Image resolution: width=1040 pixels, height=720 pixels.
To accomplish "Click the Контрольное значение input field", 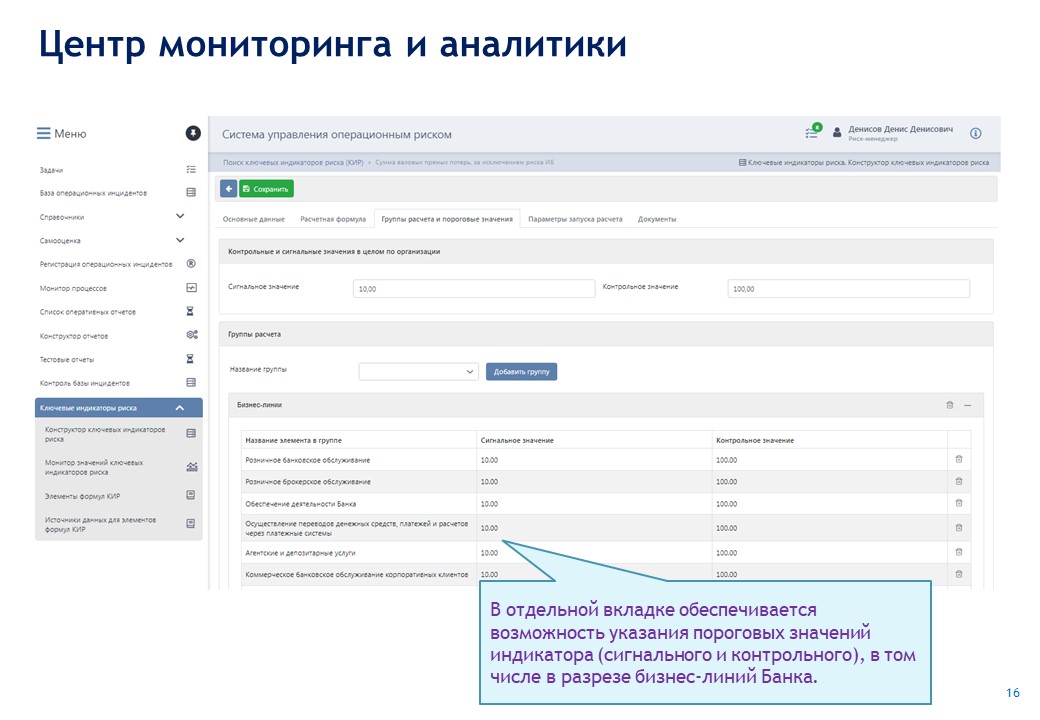I will (848, 288).
